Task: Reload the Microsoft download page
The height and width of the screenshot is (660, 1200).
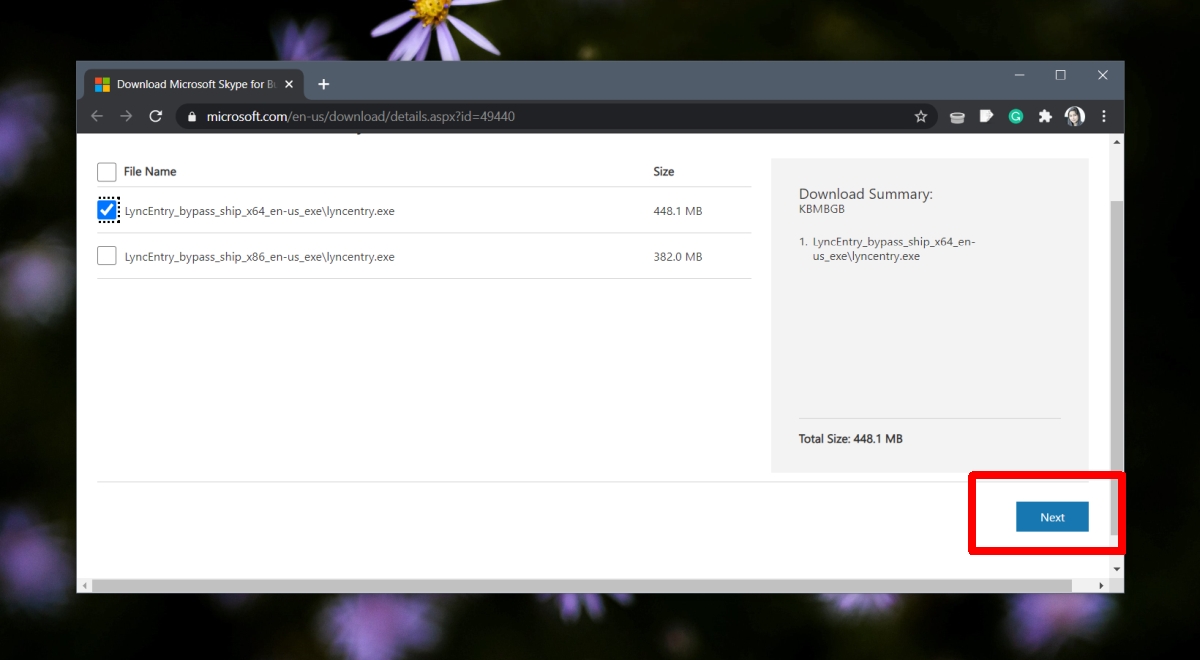Action: [x=156, y=116]
